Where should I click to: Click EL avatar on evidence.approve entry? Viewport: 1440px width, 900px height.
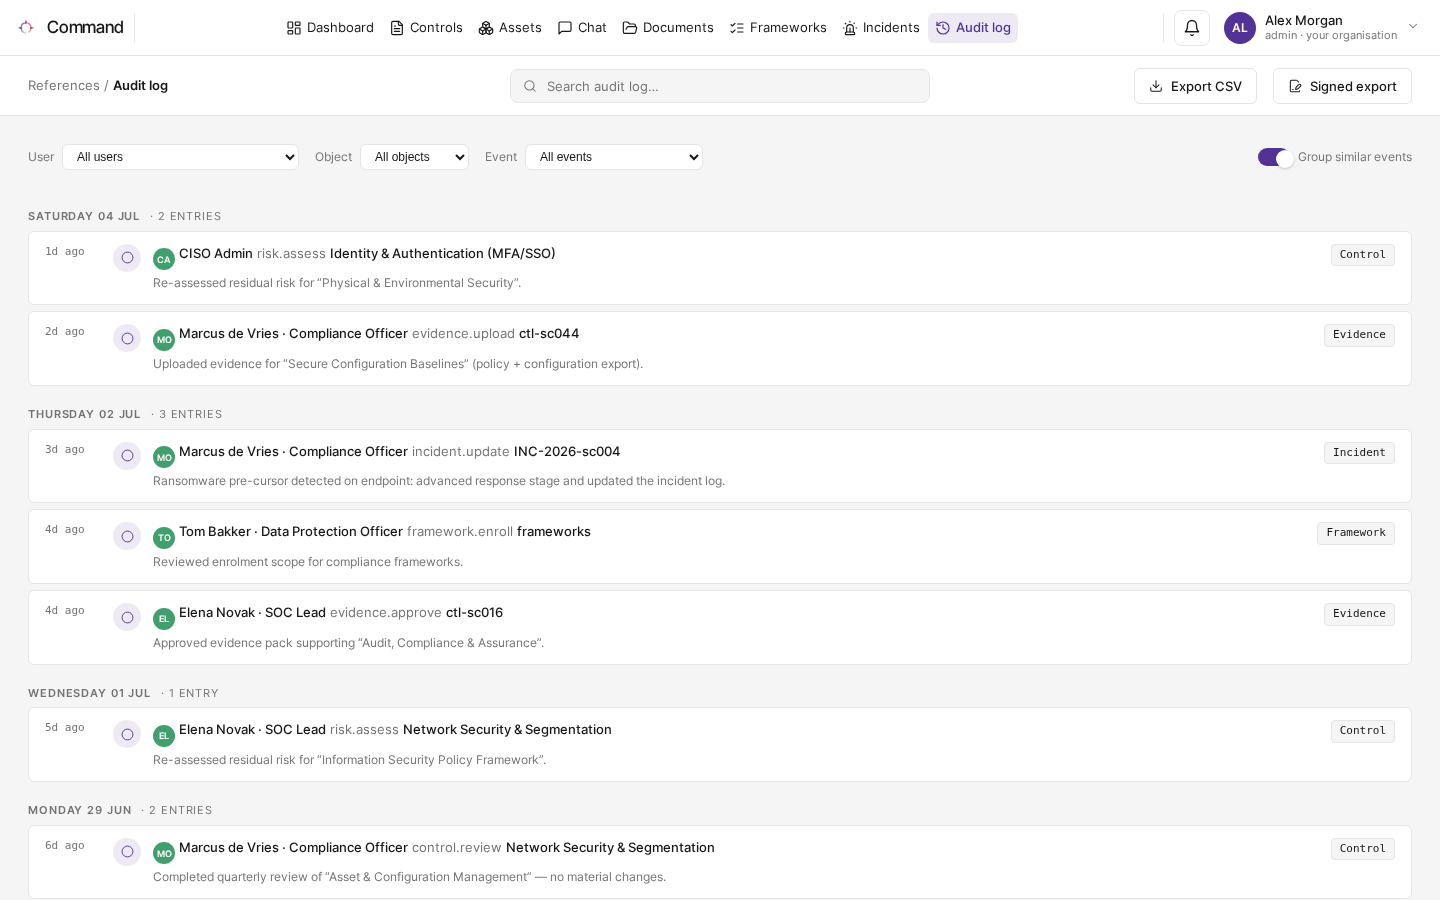click(x=164, y=618)
